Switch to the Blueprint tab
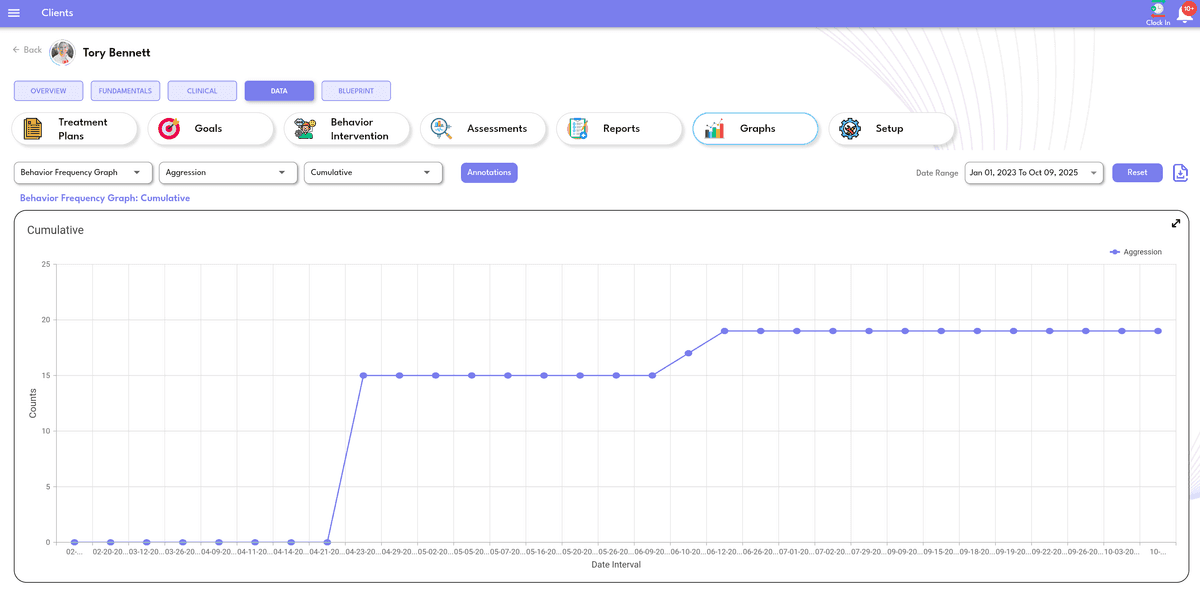The image size is (1200, 601). pyautogui.click(x=356, y=91)
